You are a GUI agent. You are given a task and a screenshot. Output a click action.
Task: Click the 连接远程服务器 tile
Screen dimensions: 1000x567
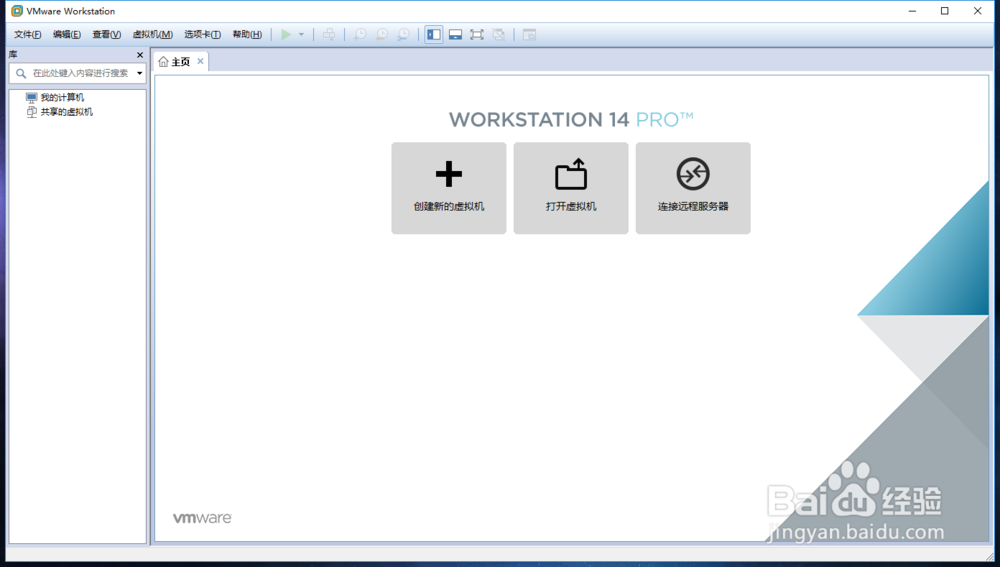pos(693,188)
